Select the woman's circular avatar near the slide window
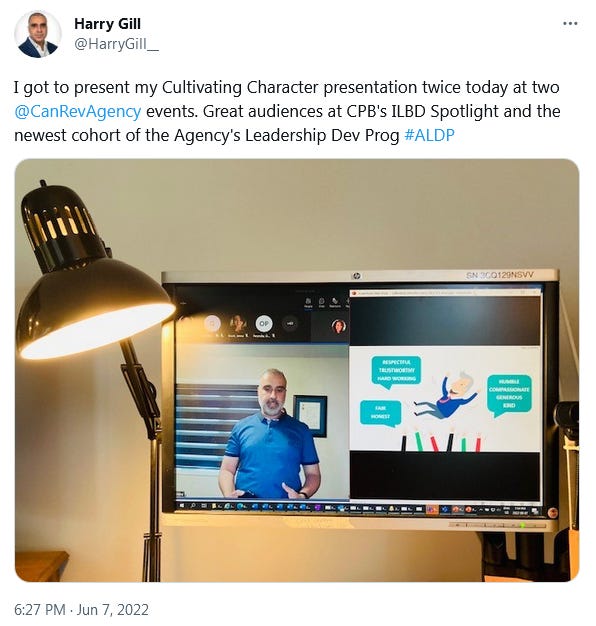The height and width of the screenshot is (626, 596). point(339,326)
